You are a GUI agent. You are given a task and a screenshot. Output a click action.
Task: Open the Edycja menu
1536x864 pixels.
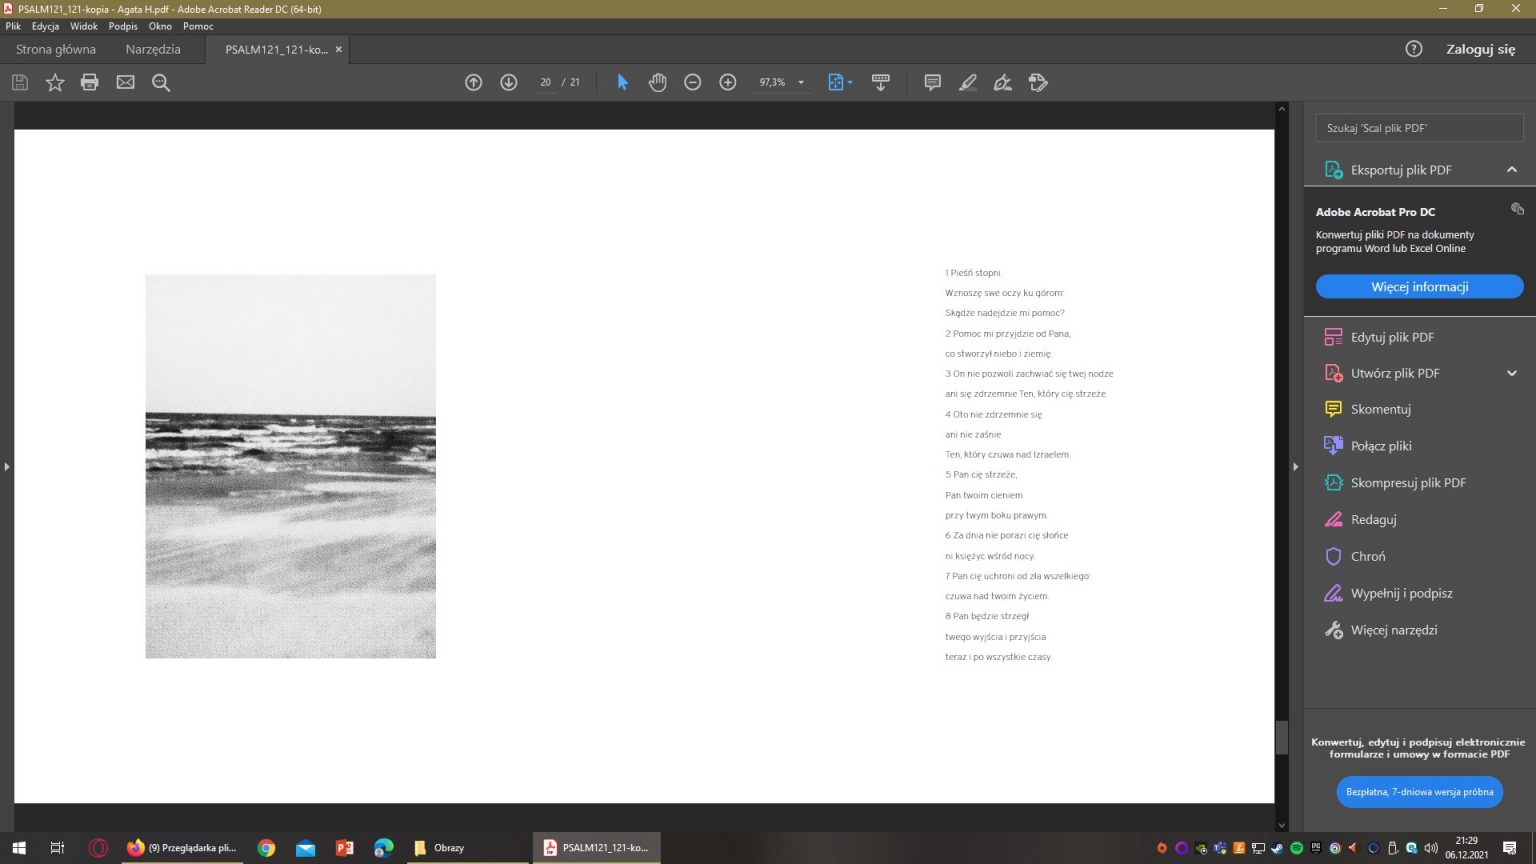pyautogui.click(x=45, y=26)
